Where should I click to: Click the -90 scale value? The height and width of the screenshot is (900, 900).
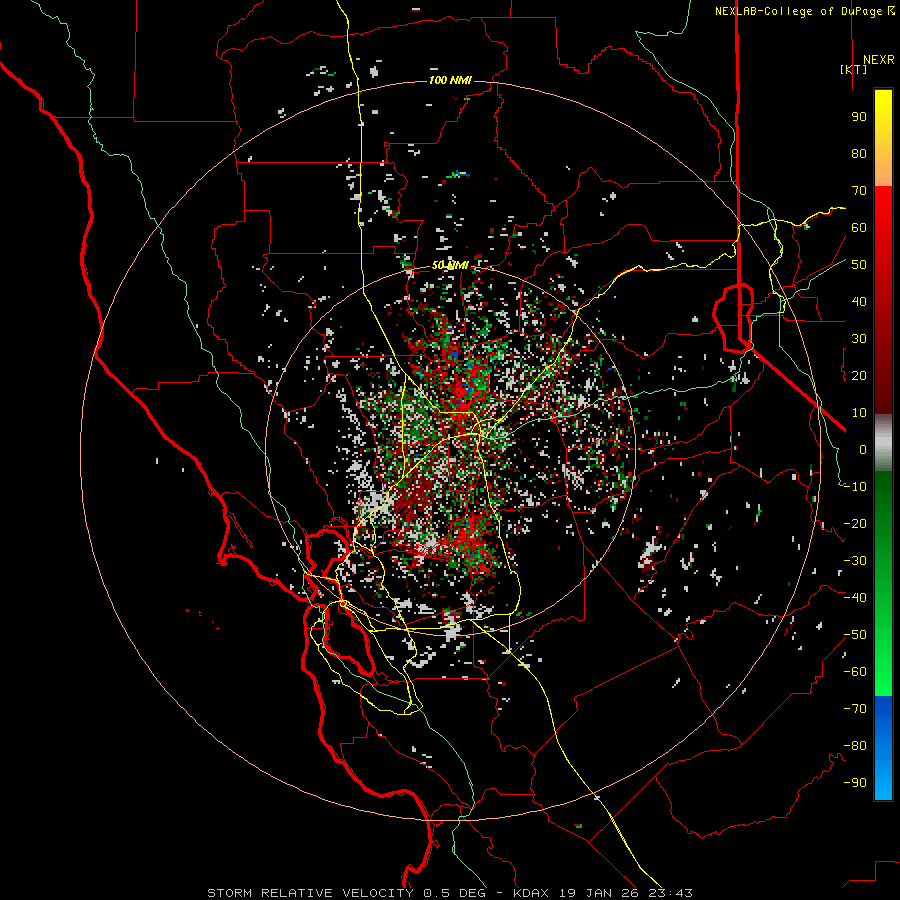[x=855, y=783]
